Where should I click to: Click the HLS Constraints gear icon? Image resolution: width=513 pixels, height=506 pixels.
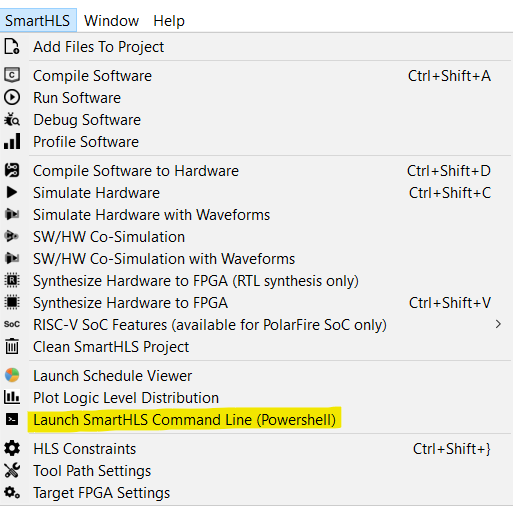pos(12,448)
